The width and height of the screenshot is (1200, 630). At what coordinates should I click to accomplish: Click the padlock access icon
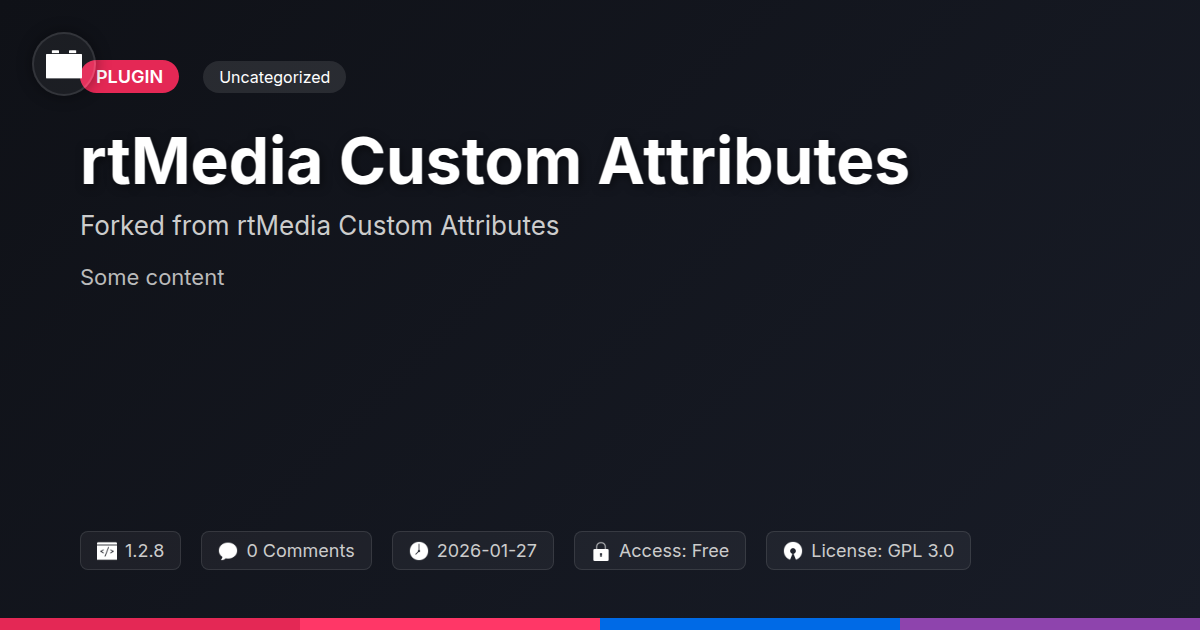[x=601, y=551]
